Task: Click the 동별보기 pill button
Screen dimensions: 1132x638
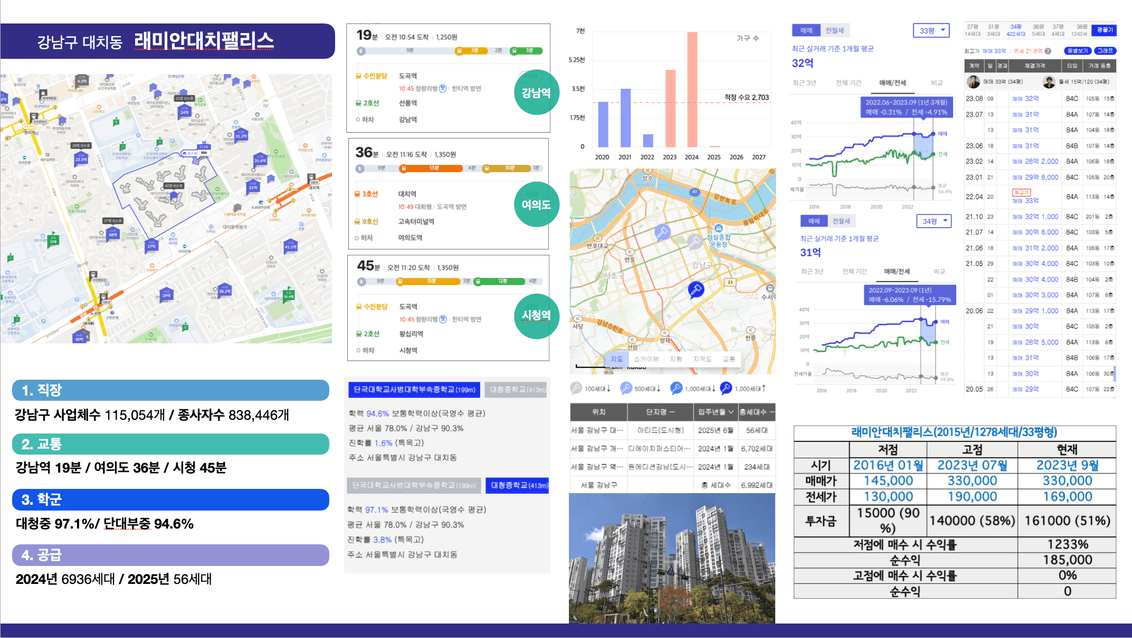Action: pyautogui.click(x=1077, y=51)
